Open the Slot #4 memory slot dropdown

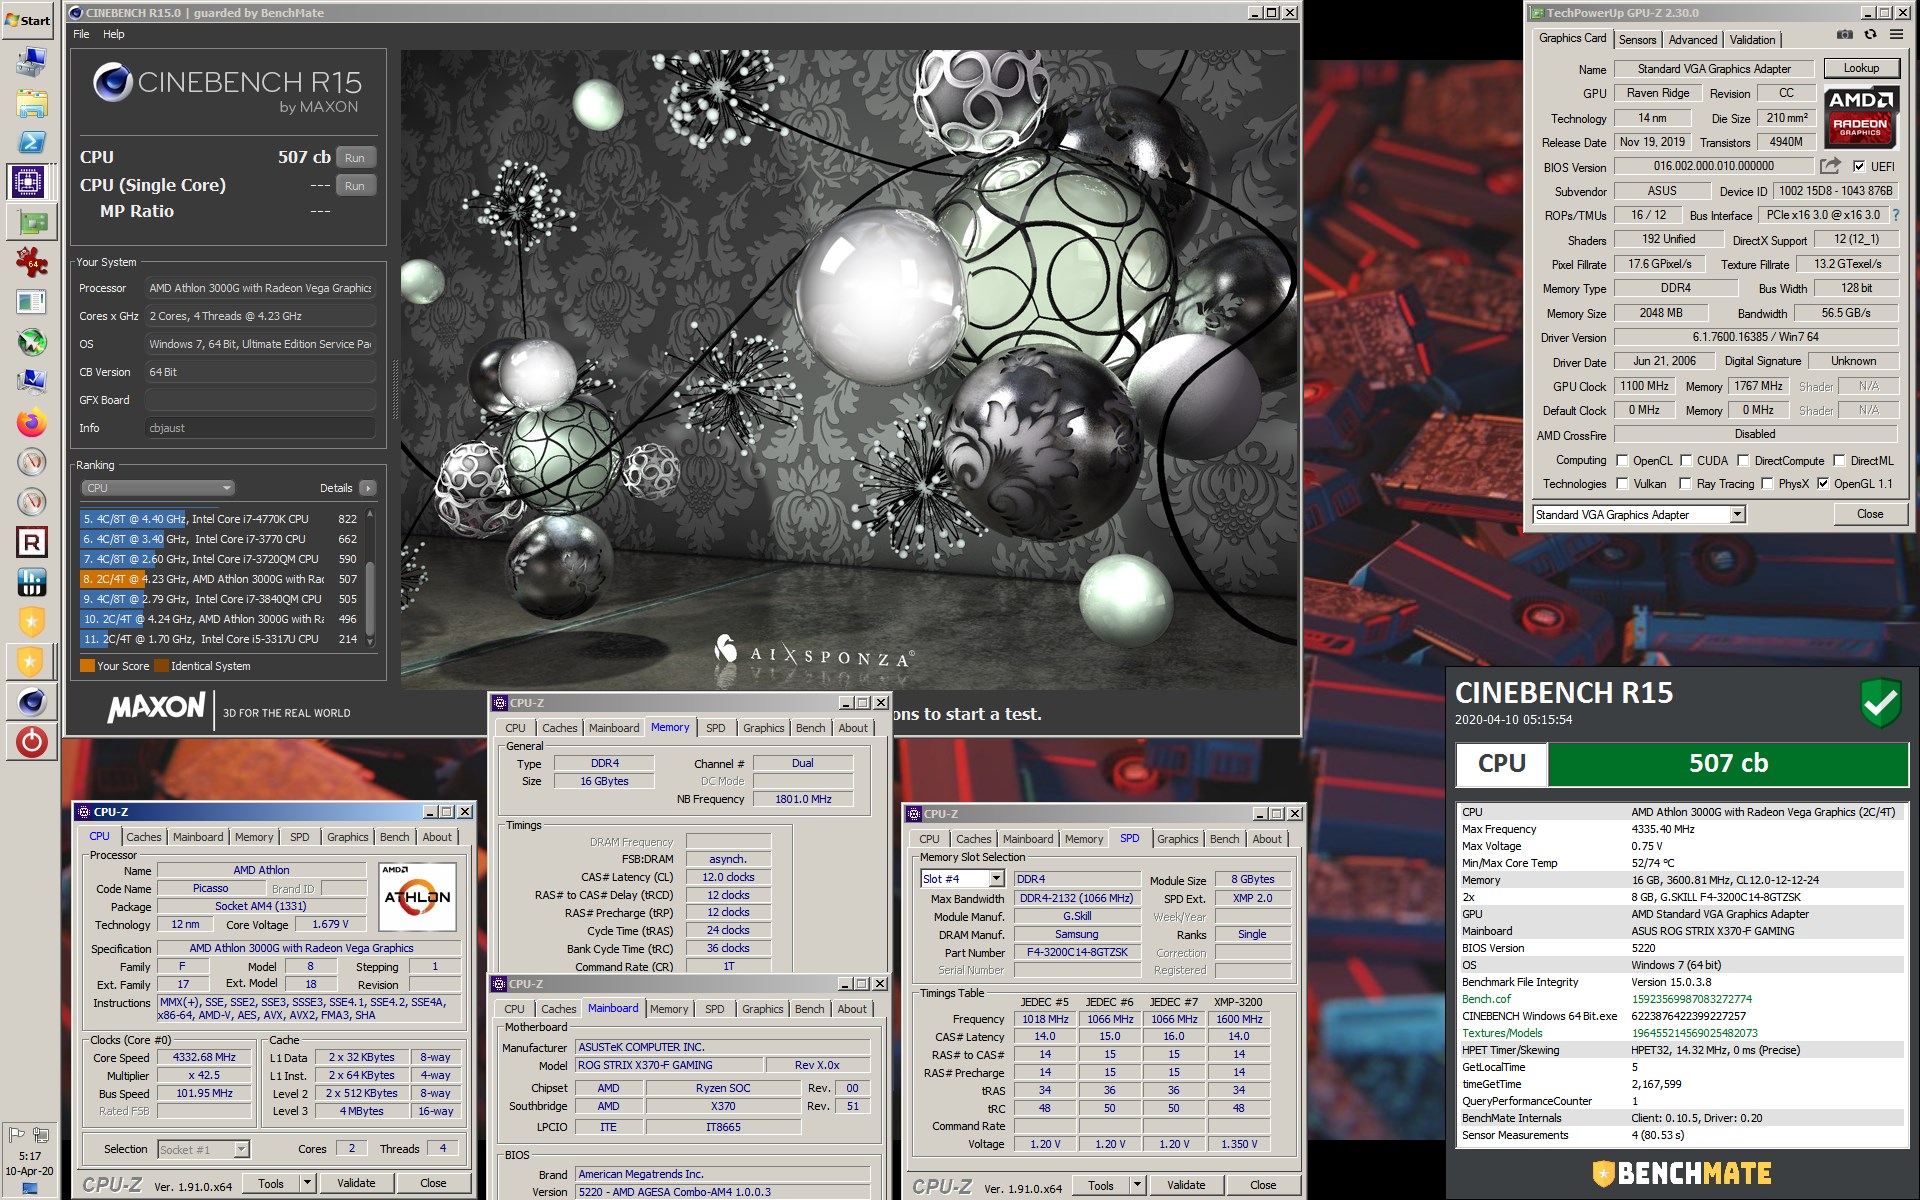tap(996, 879)
